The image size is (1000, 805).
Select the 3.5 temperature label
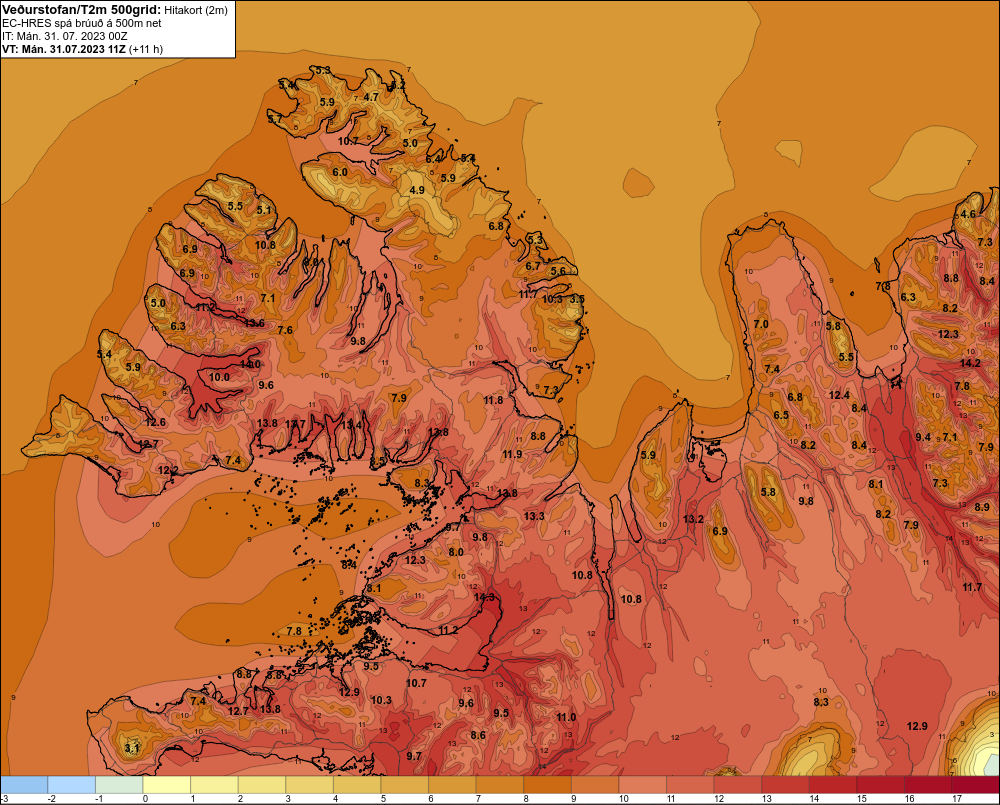(x=577, y=299)
